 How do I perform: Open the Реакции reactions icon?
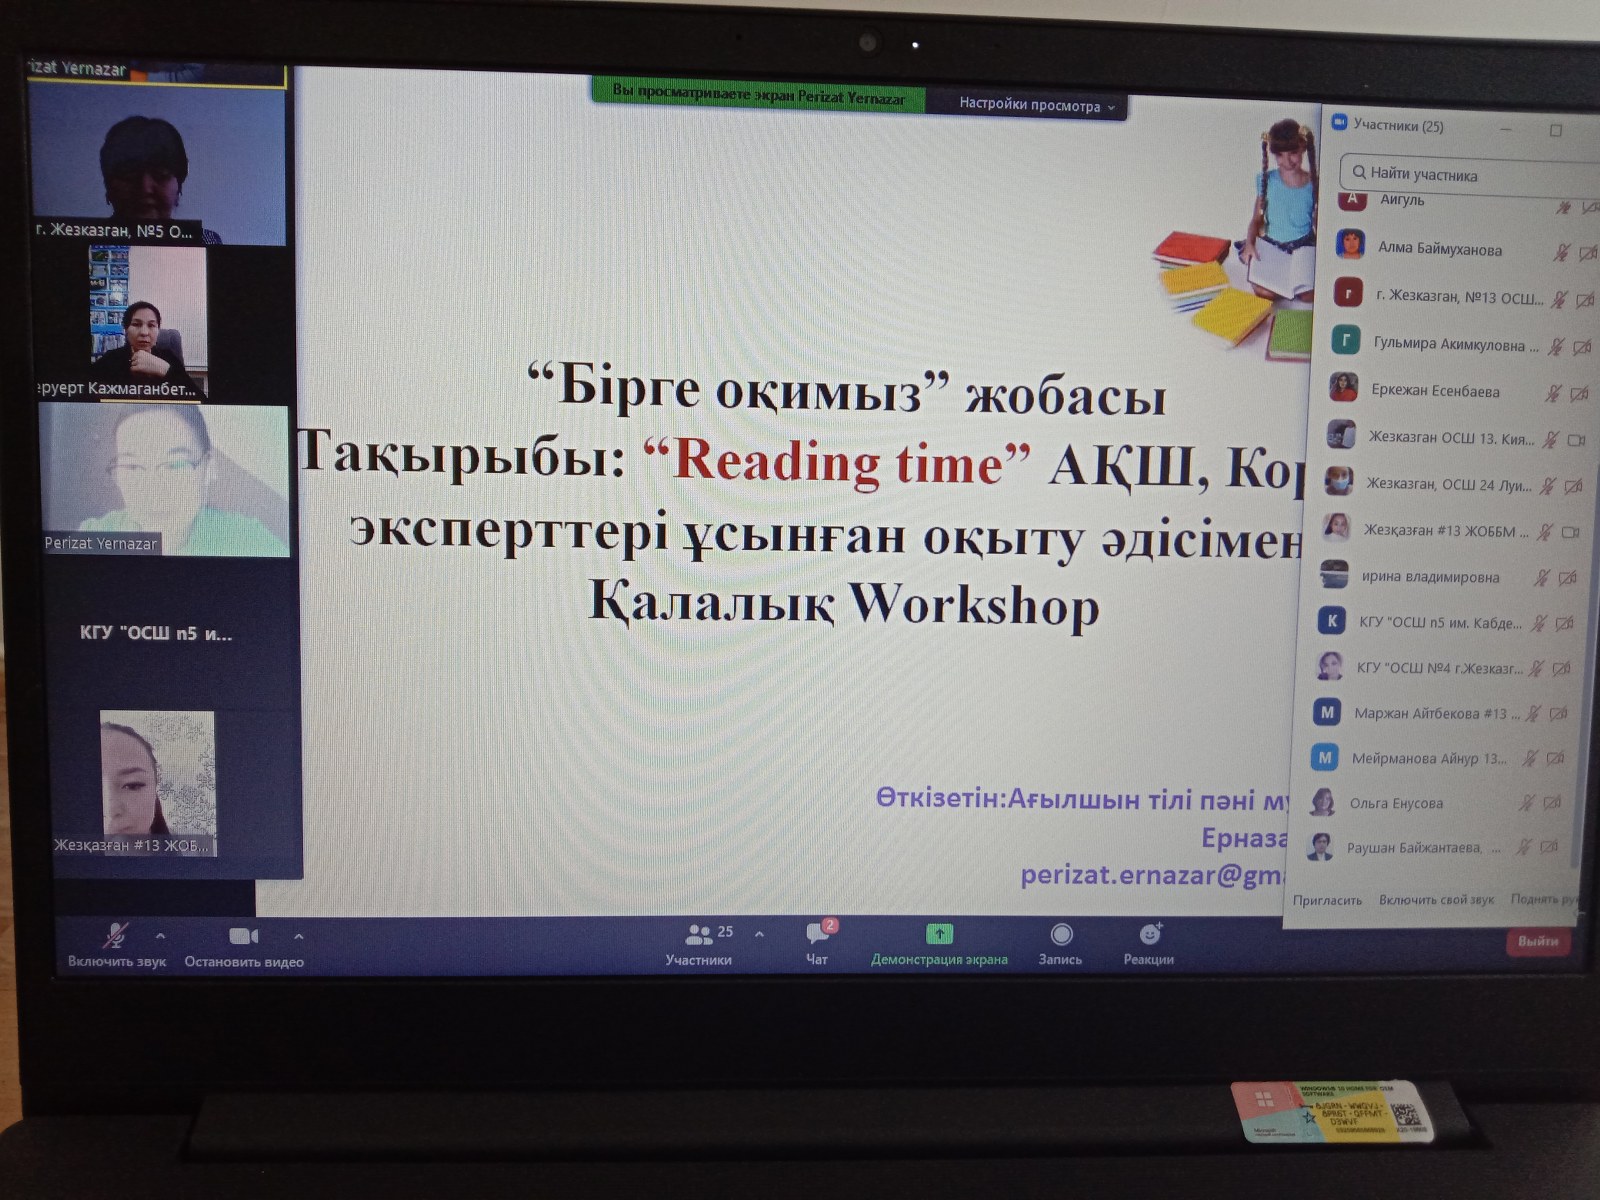click(x=1149, y=934)
